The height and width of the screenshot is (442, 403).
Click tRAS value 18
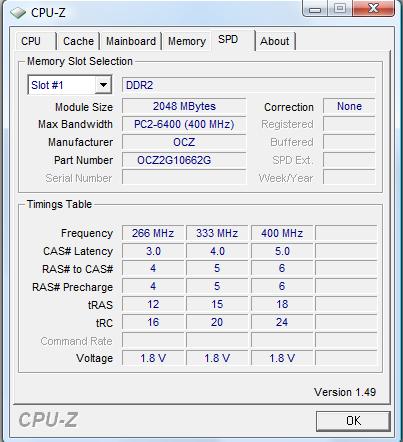click(x=282, y=304)
